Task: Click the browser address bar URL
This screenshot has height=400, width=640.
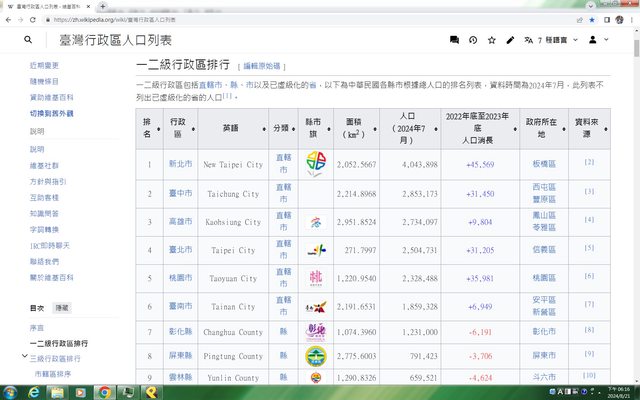Action: click(x=200, y=19)
